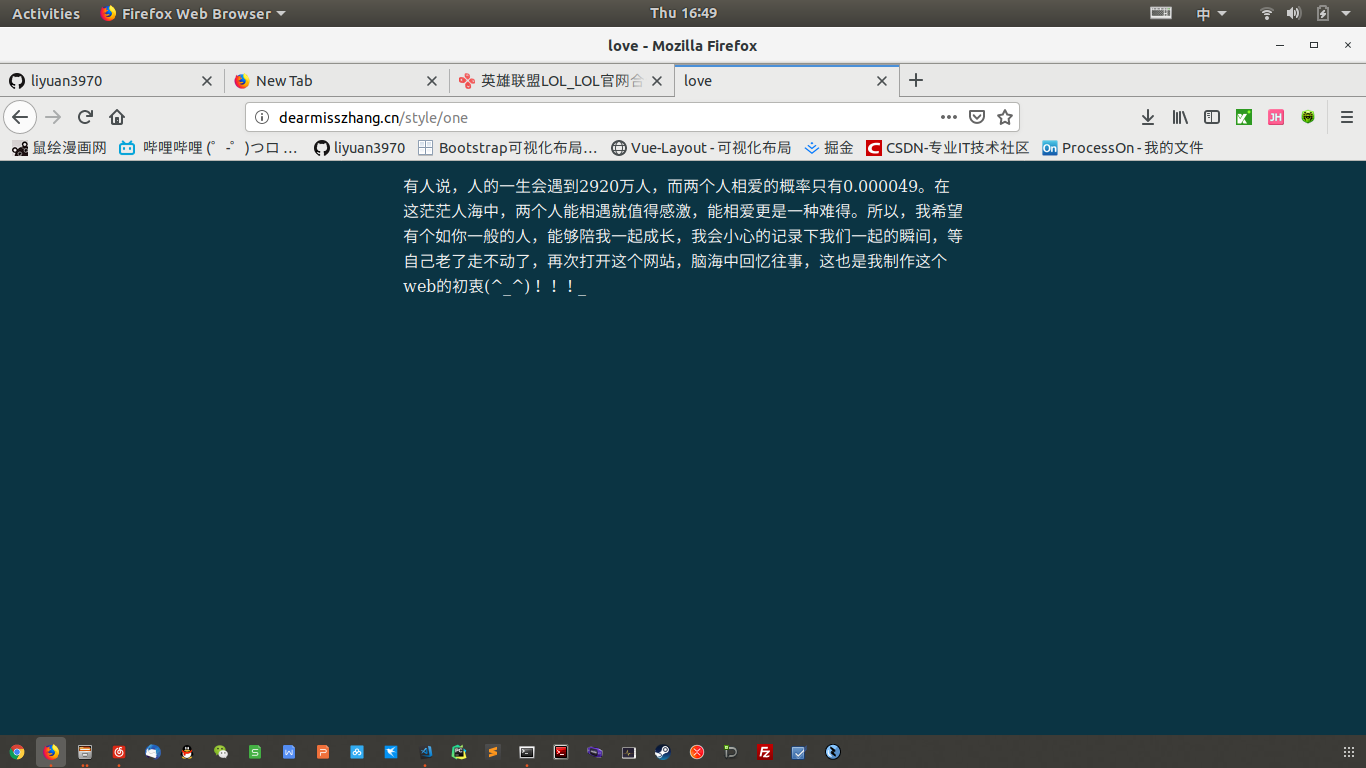
Task: Open the green monkey extension
Action: tap(1308, 117)
